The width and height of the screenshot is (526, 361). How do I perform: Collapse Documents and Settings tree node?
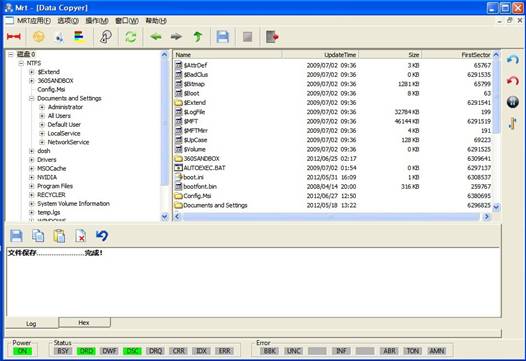click(x=32, y=98)
